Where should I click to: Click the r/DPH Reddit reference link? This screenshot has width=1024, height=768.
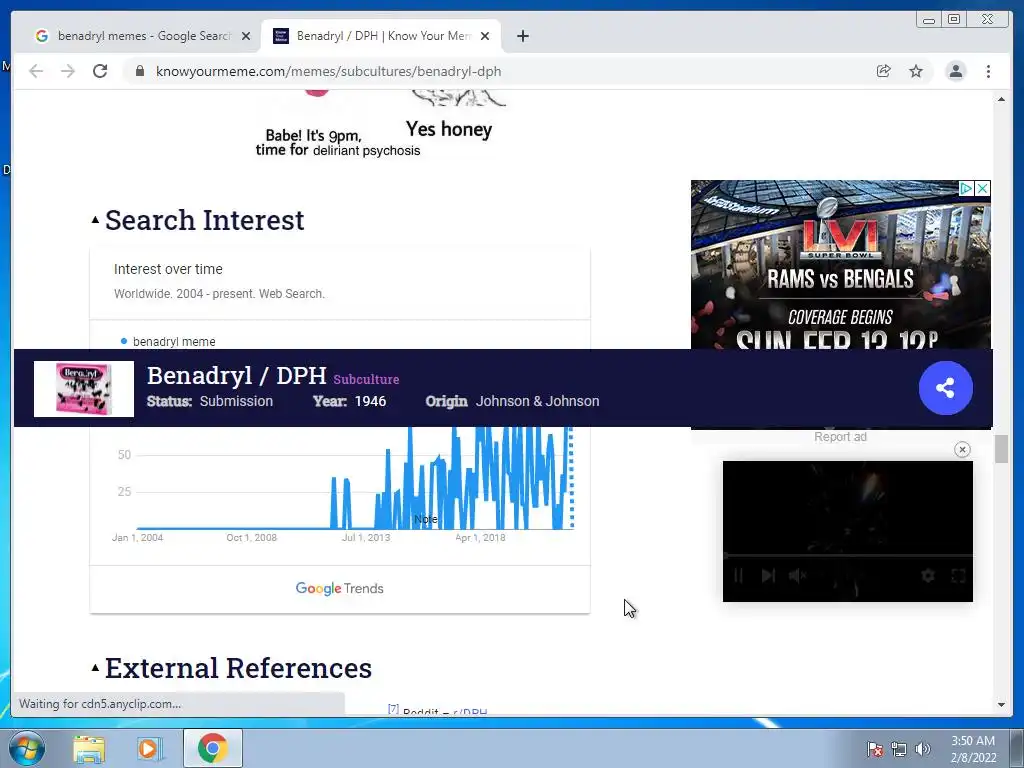pyautogui.click(x=470, y=712)
